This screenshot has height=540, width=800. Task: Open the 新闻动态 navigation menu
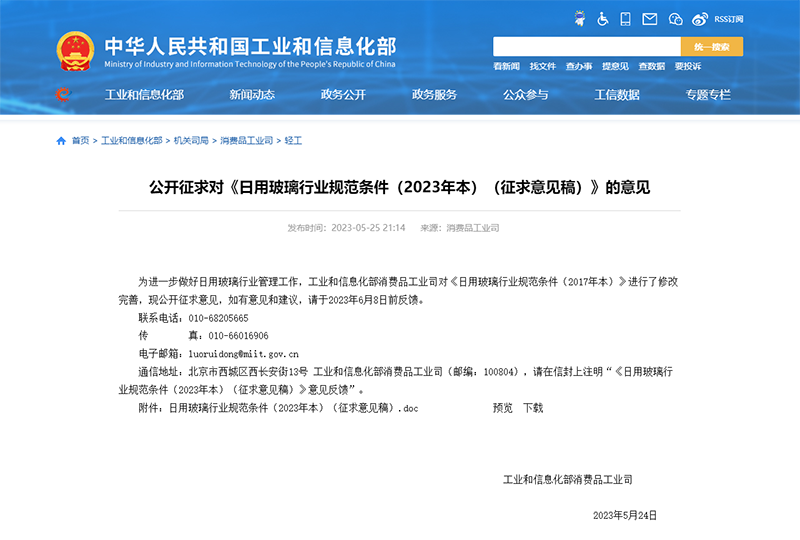(x=252, y=94)
